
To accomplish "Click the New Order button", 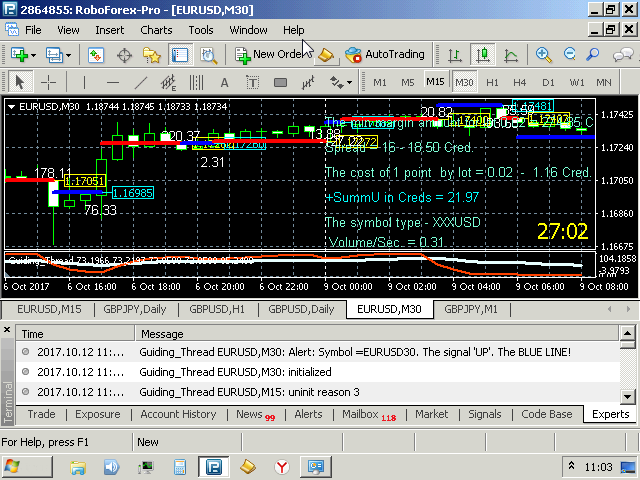I will (269, 55).
